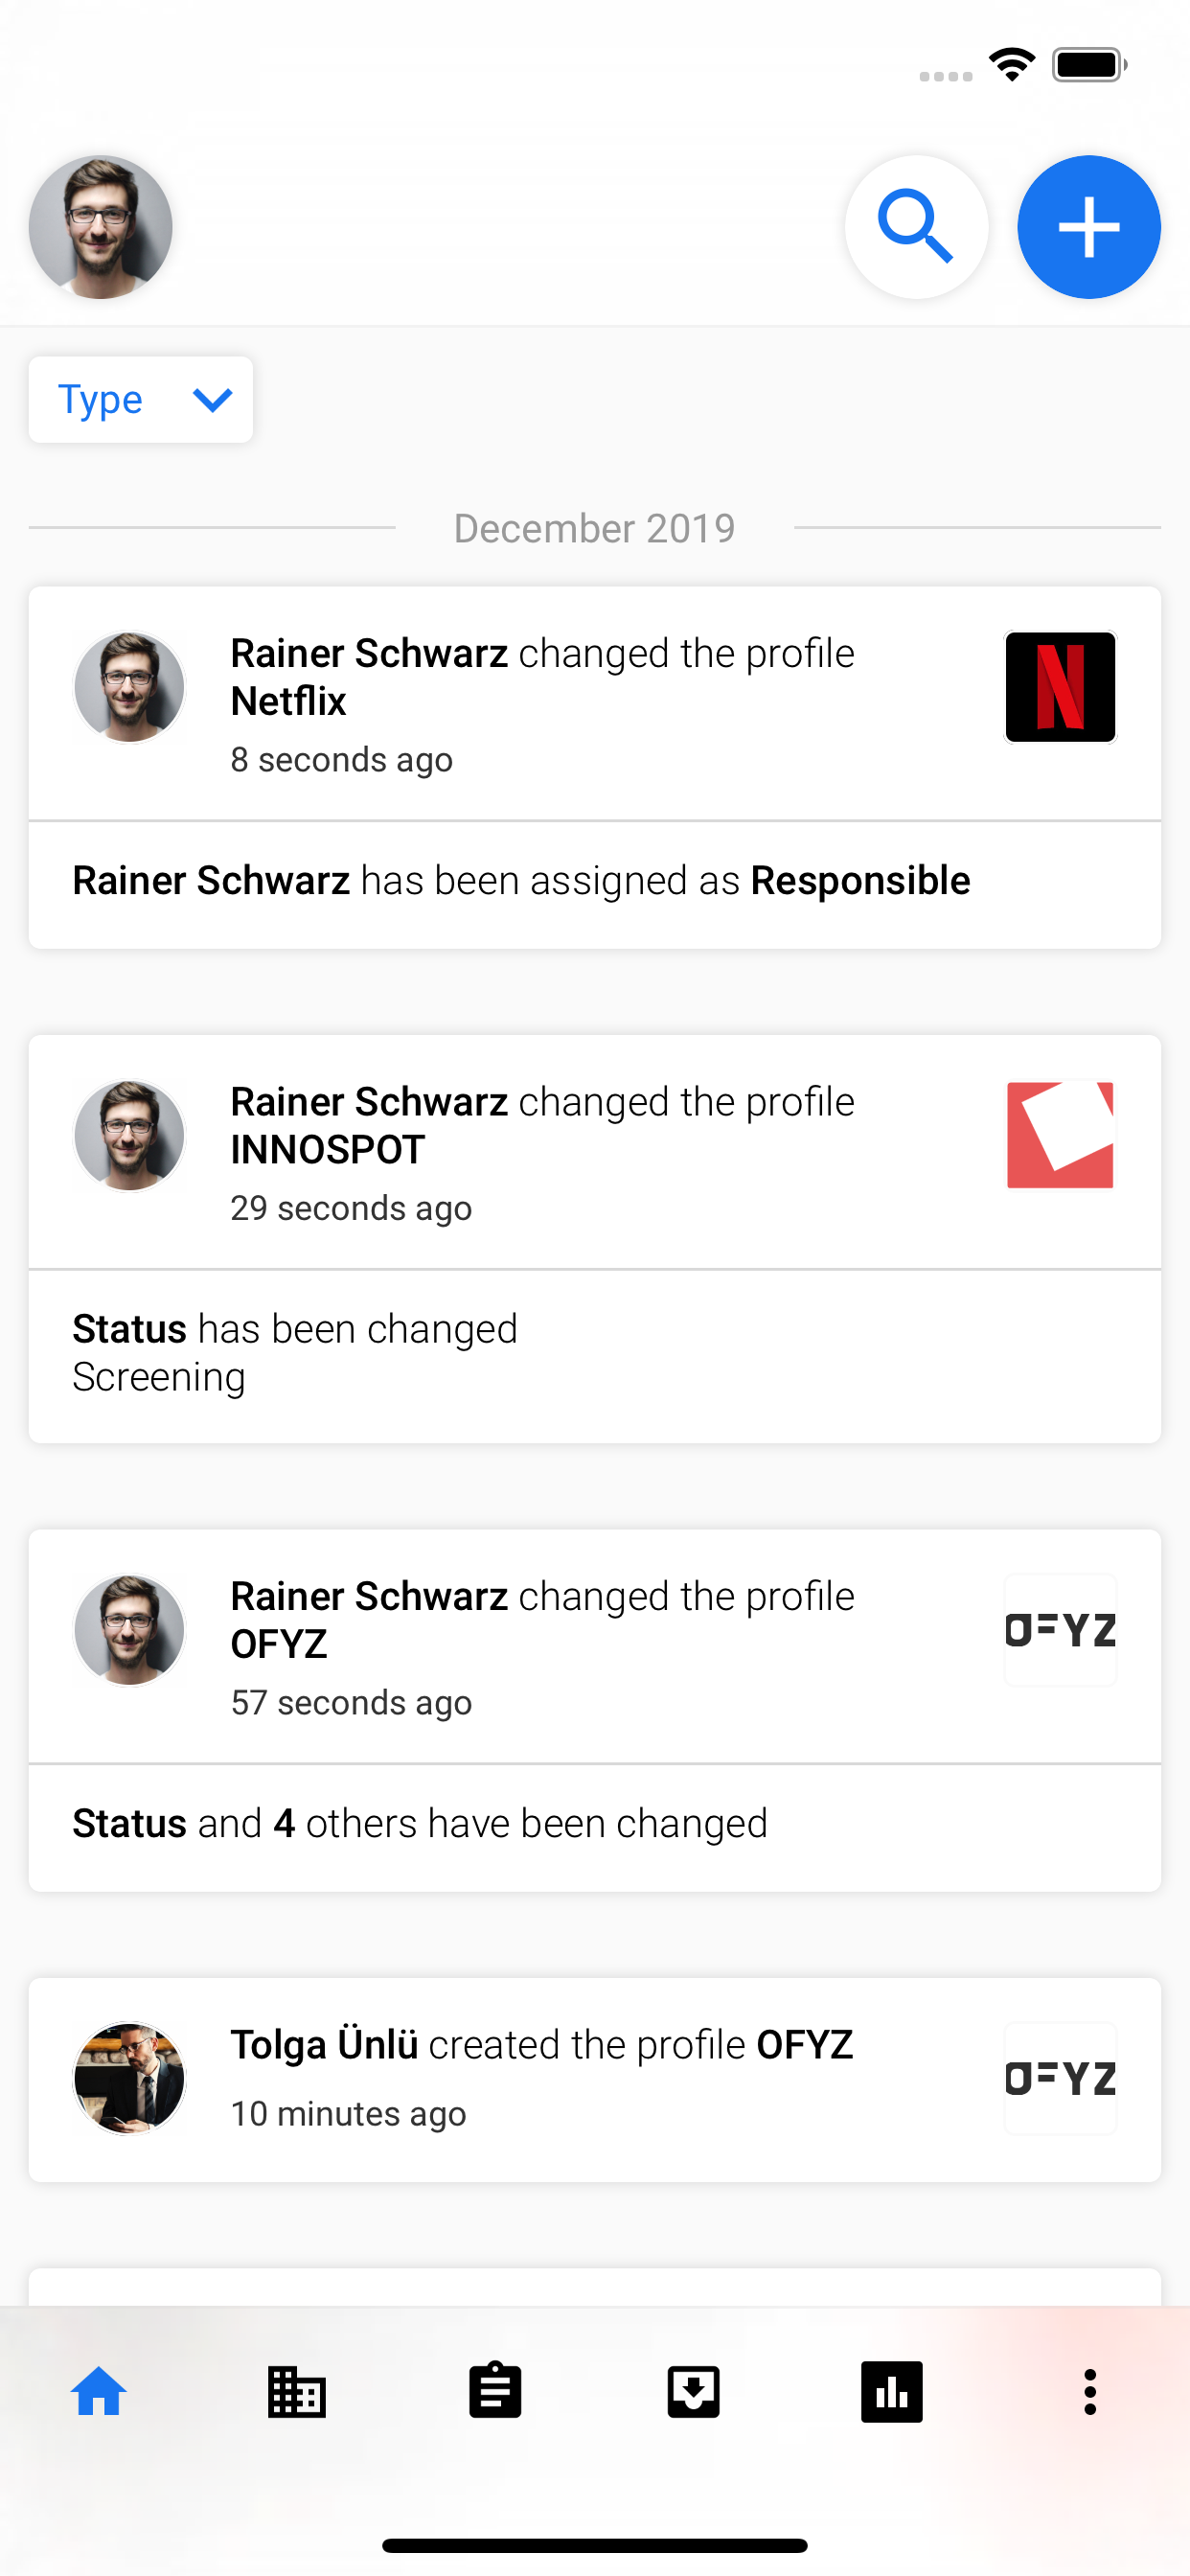Open the three-dot more menu

[1090, 2392]
